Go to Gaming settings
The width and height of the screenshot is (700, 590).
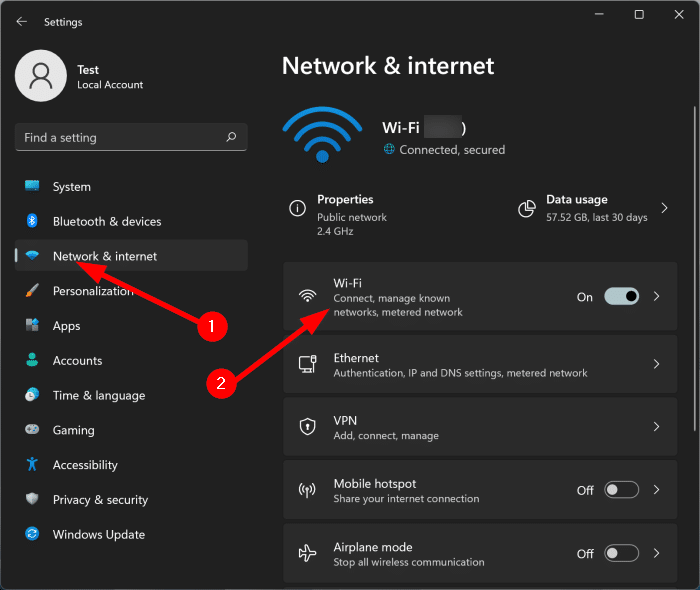point(131,430)
